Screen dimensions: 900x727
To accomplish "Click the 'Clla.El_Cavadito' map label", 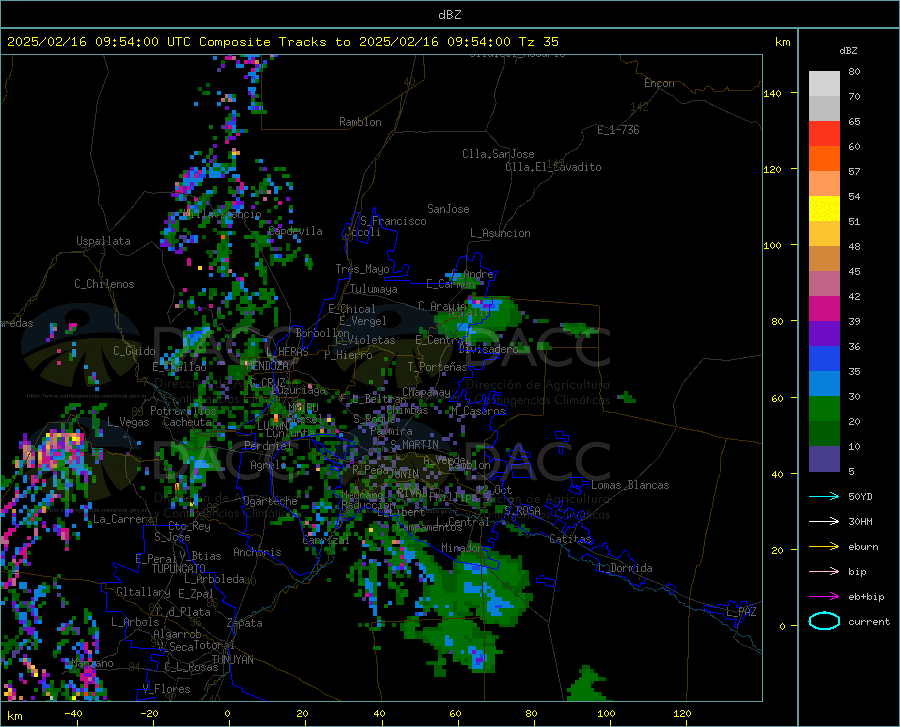I will (553, 167).
